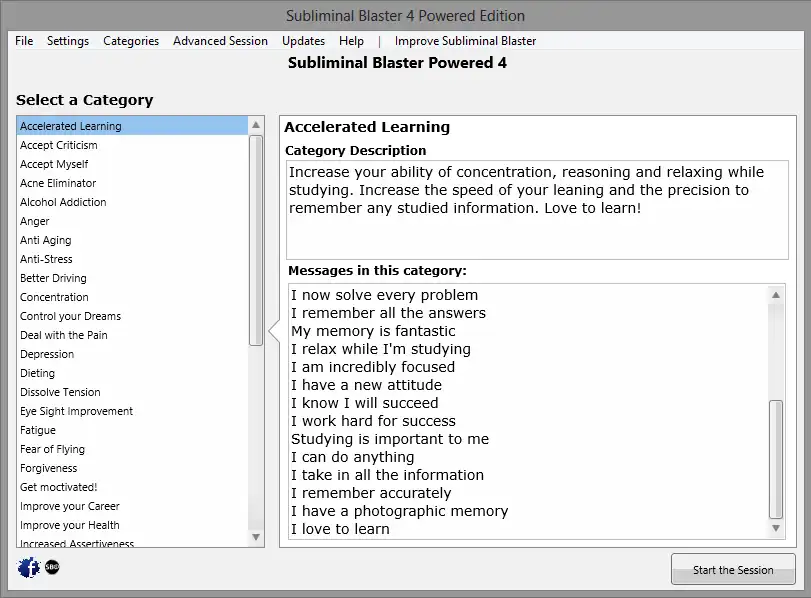Click category list scroll up arrow
The width and height of the screenshot is (811, 598).
click(x=256, y=125)
